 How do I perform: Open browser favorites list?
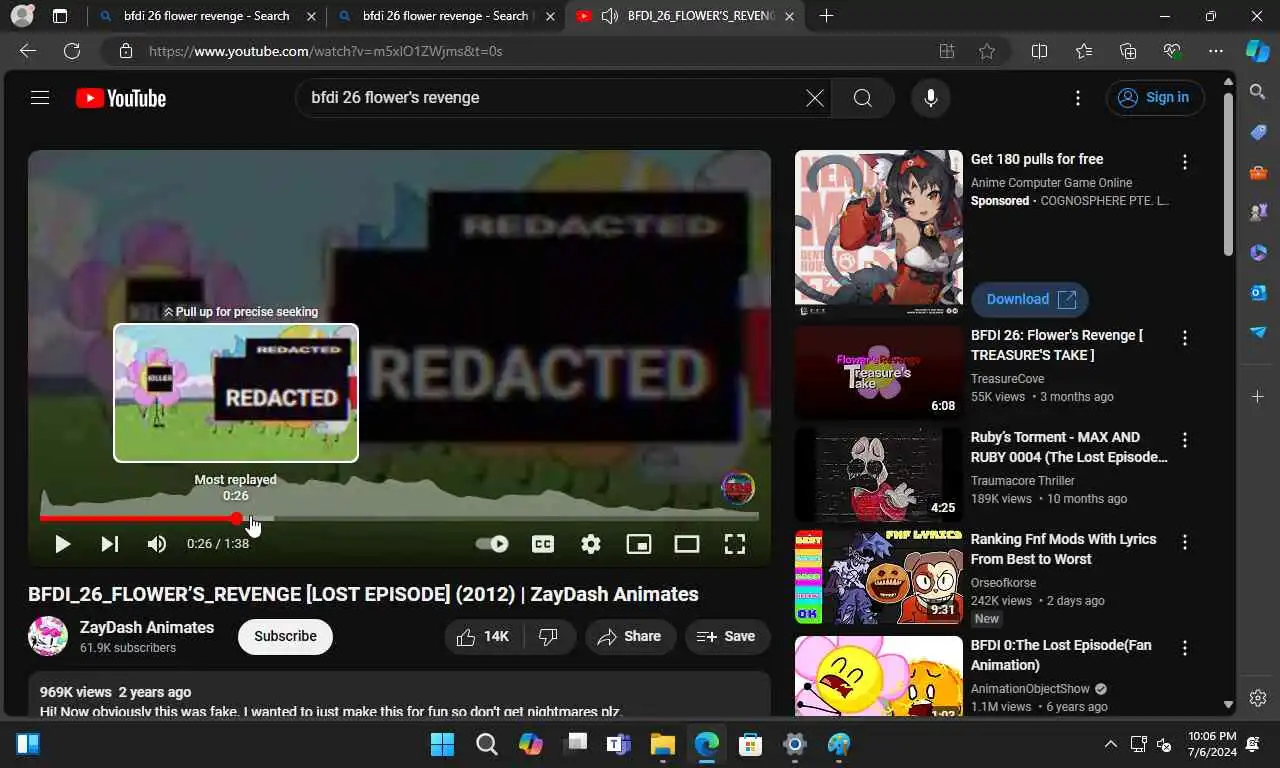1084,51
